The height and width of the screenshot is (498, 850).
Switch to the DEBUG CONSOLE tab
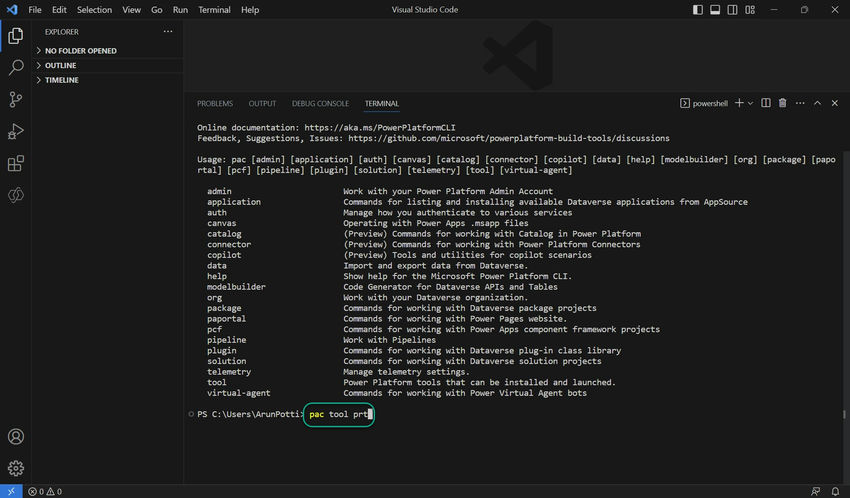(320, 103)
